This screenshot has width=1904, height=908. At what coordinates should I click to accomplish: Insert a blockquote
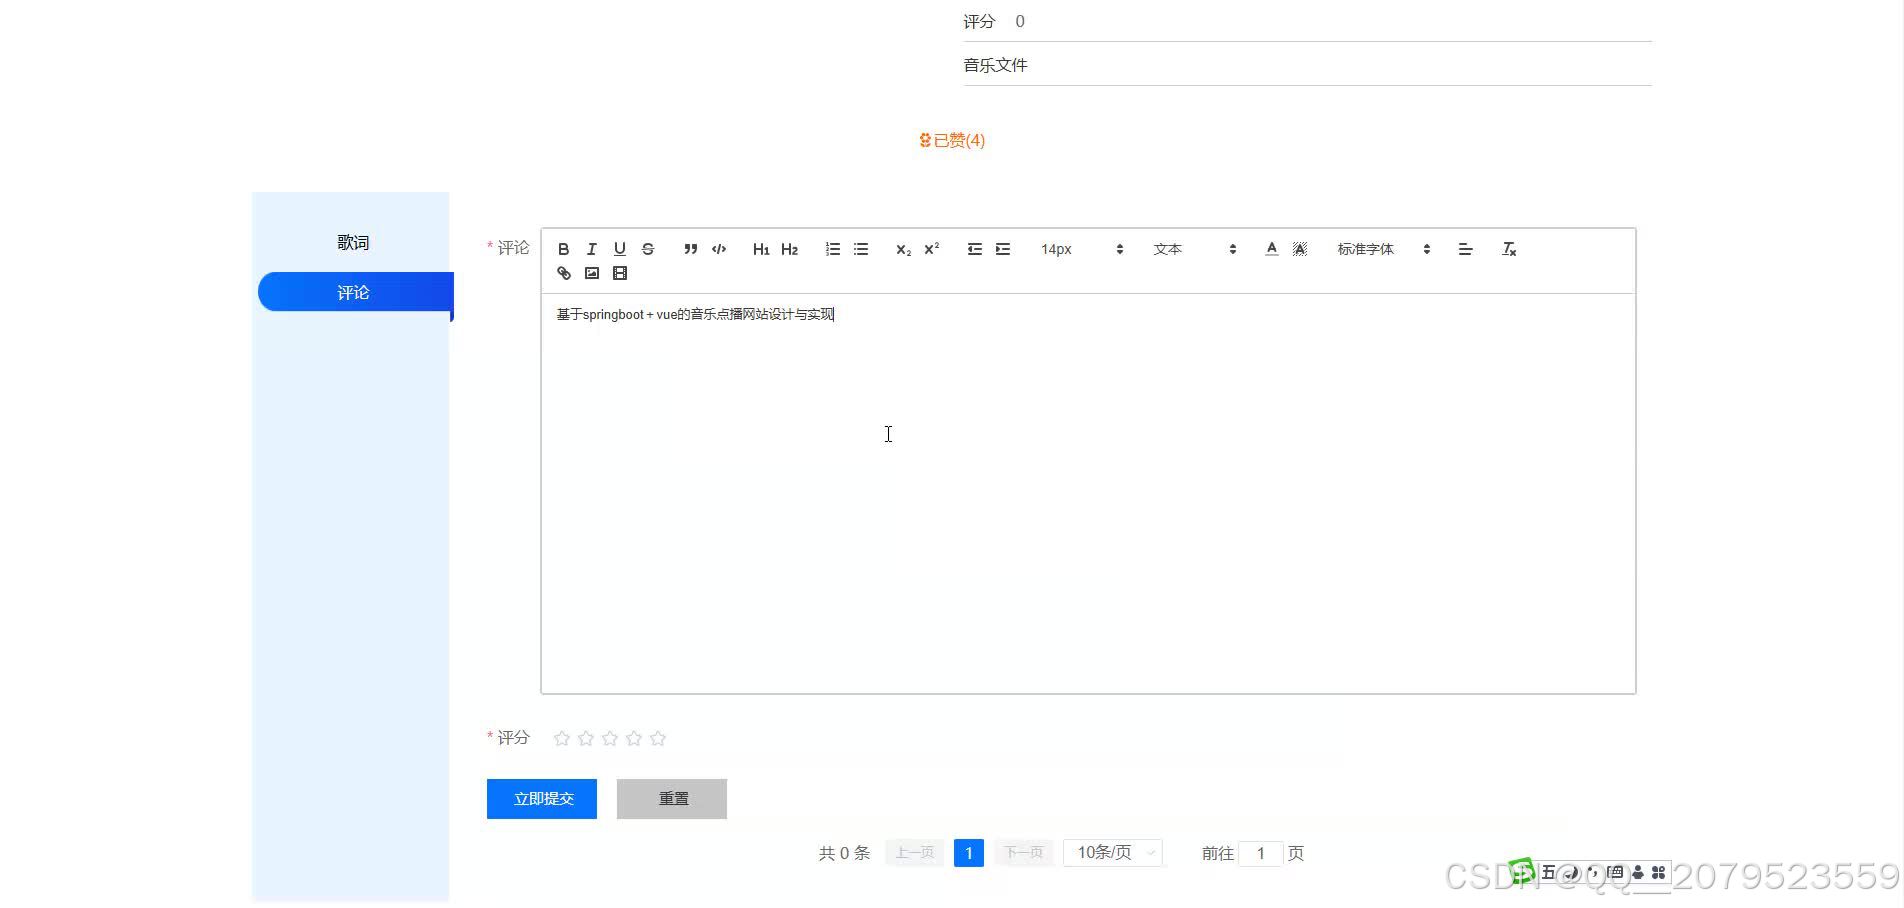coord(690,249)
